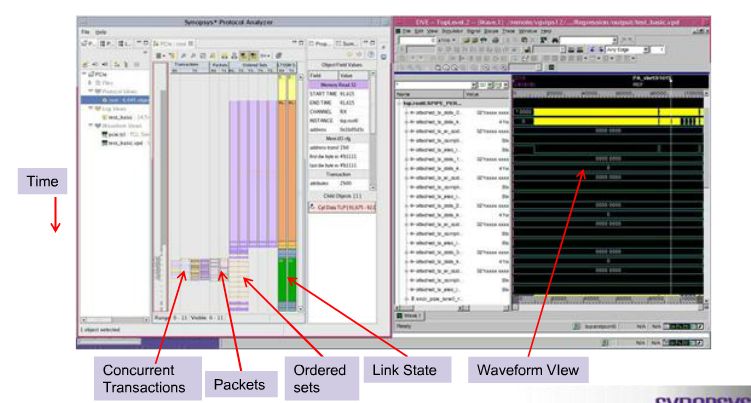The height and width of the screenshot is (403, 751).
Task: Click the Value column header in signal list
Action: click(487, 94)
